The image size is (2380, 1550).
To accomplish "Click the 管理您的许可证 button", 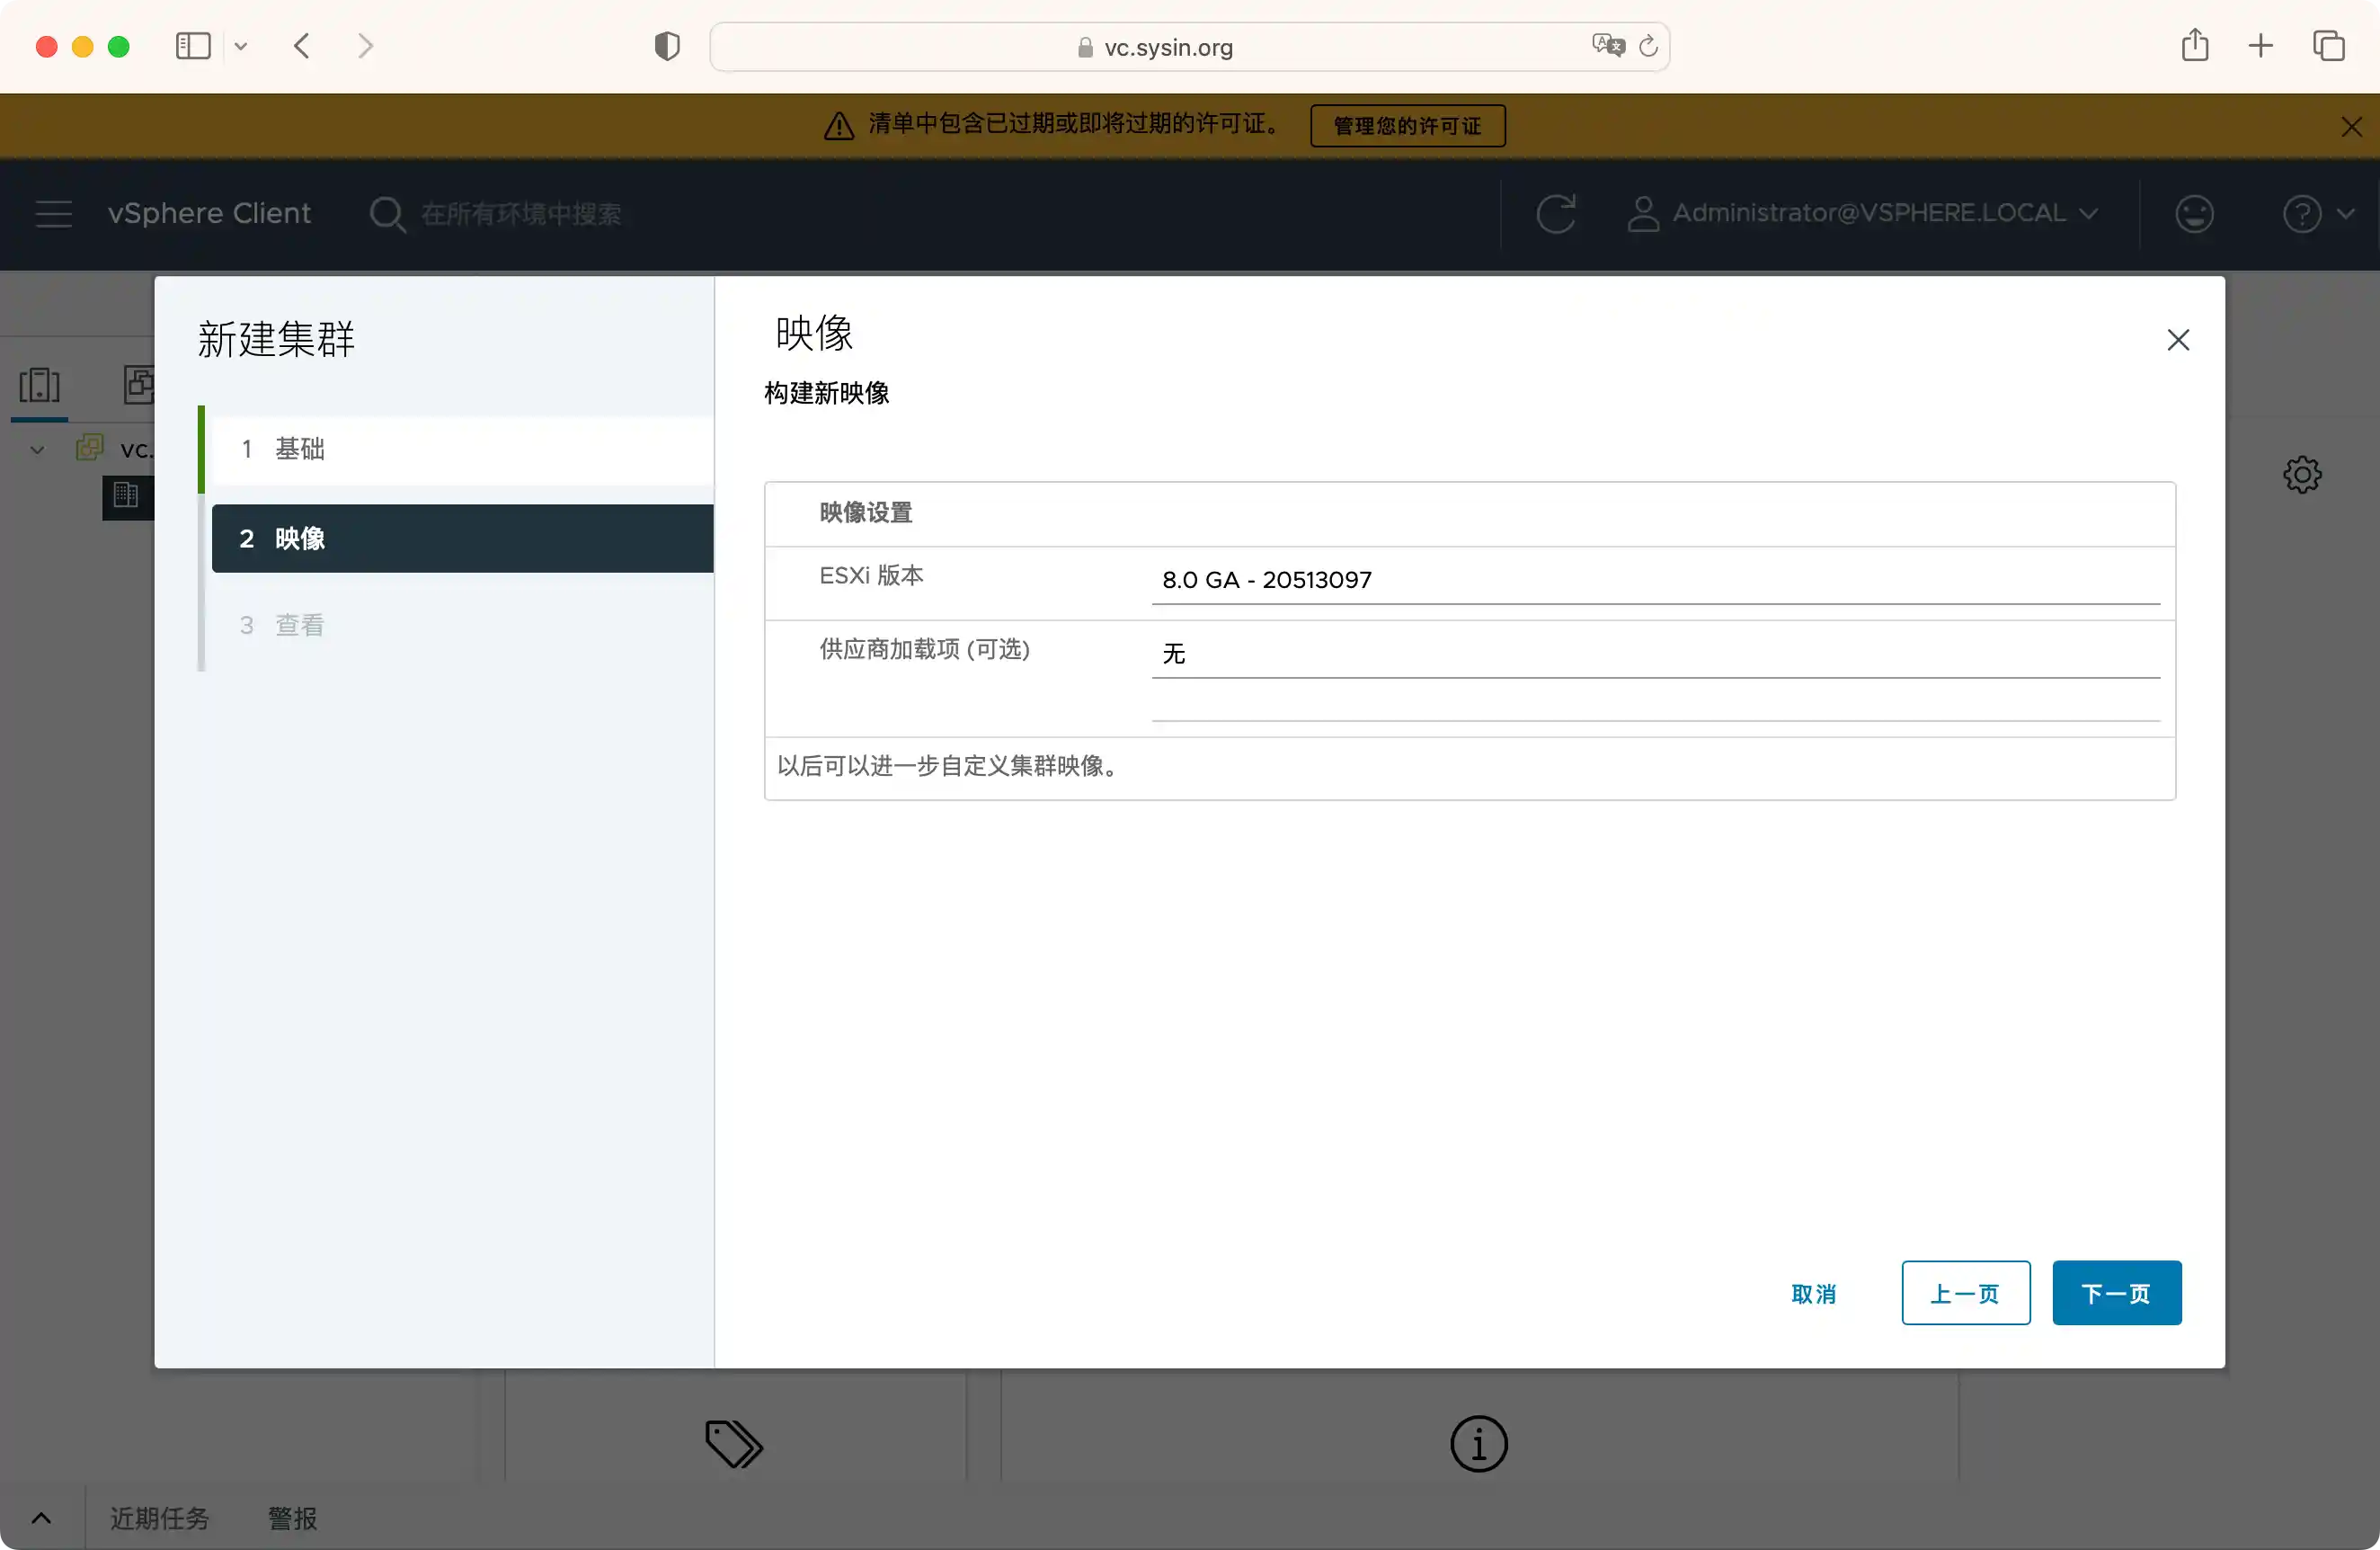I will [1407, 126].
